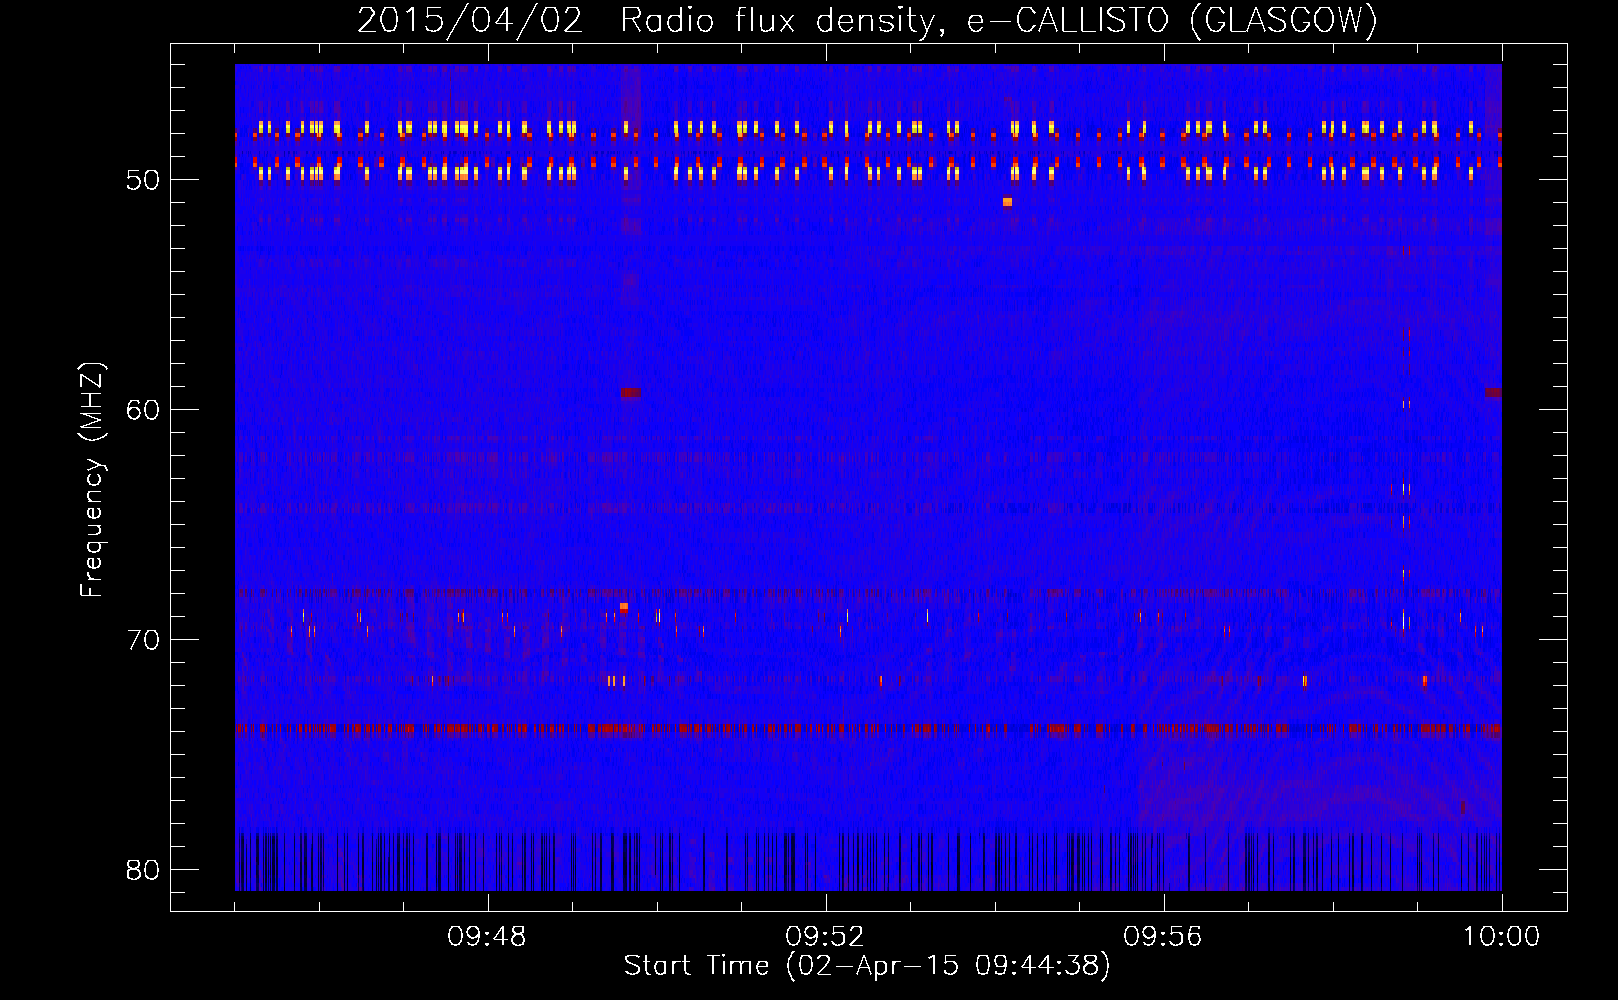Click the "Frequency (MHZ)" axis label
Screen dimensions: 1618x1000
pyautogui.click(x=91, y=480)
